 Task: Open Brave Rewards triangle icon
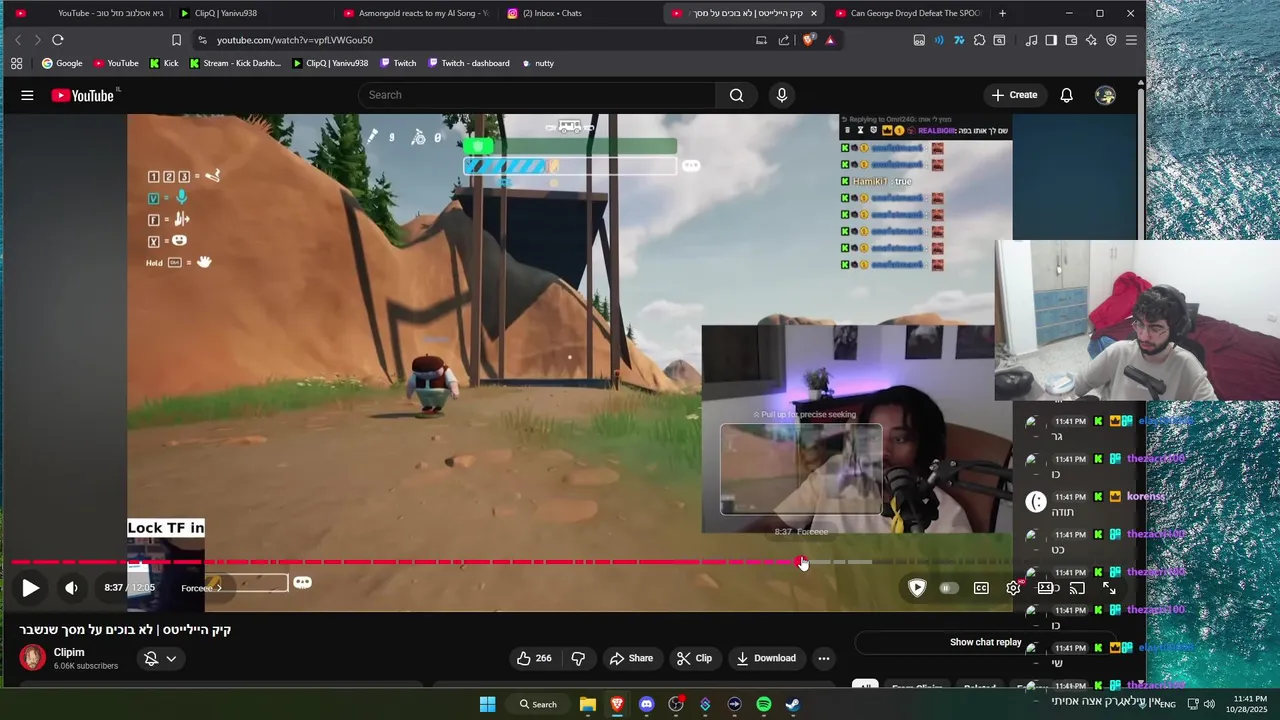[x=830, y=40]
